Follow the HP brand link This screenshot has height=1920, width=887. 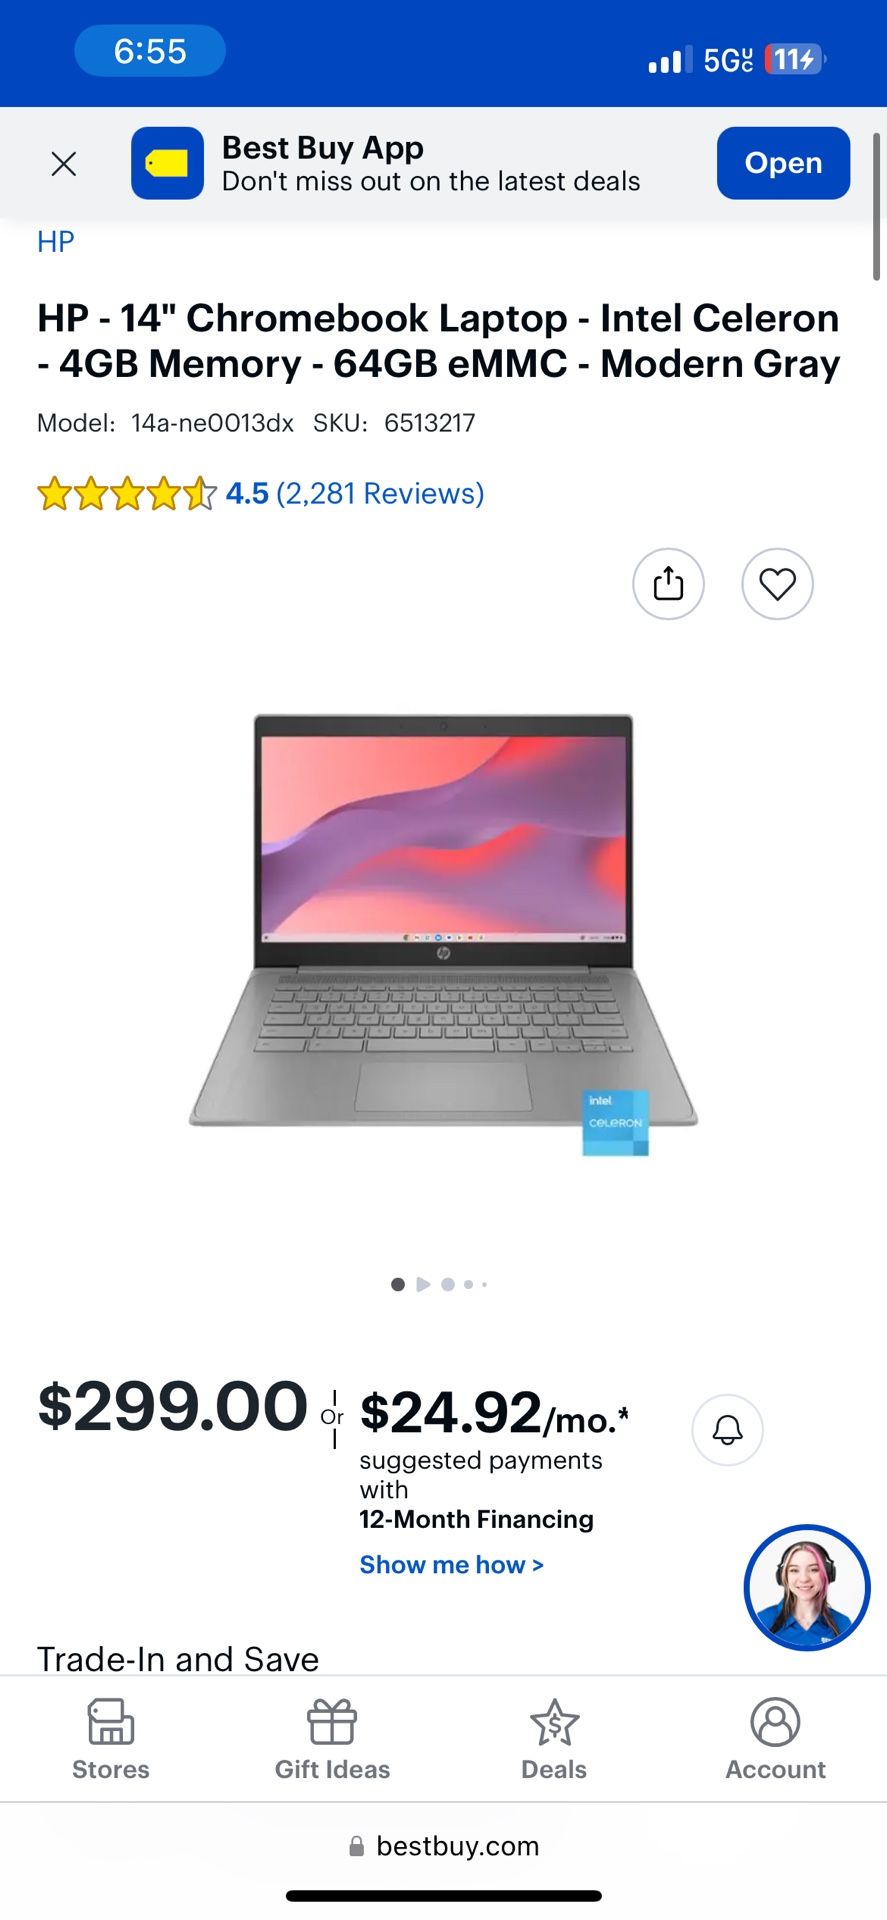tap(56, 242)
